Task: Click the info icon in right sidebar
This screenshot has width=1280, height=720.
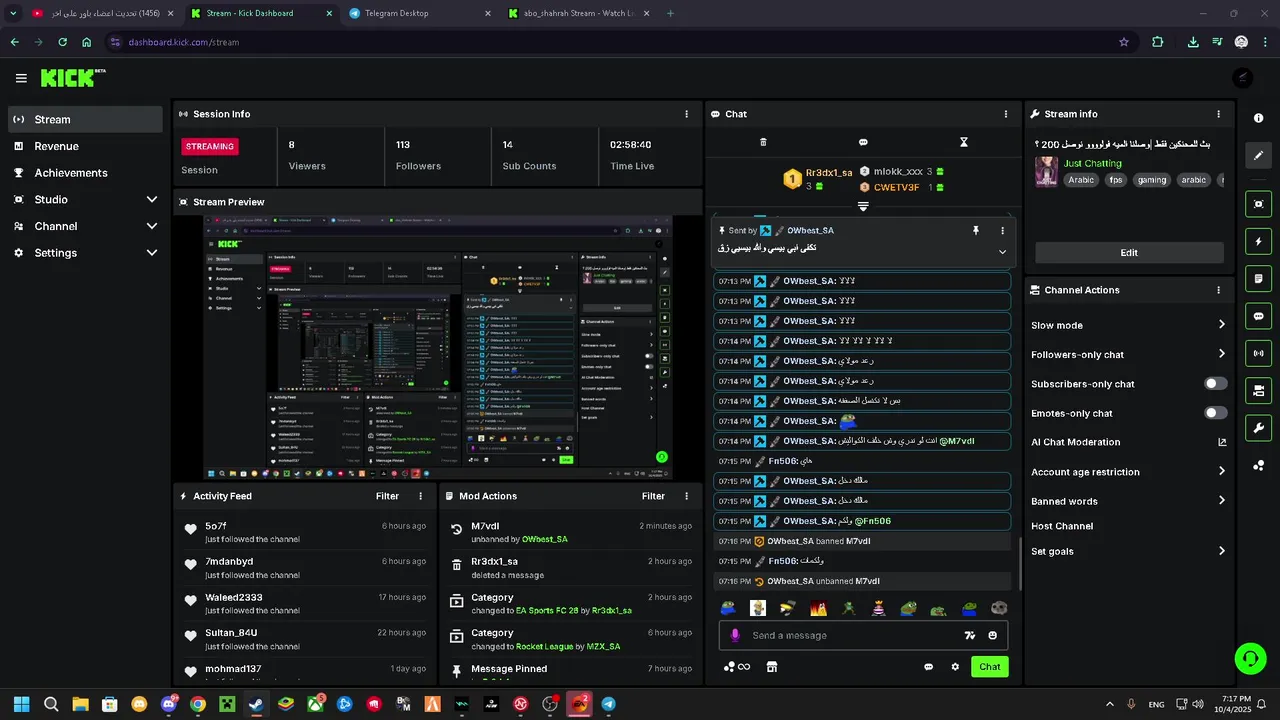Action: [x=1259, y=118]
